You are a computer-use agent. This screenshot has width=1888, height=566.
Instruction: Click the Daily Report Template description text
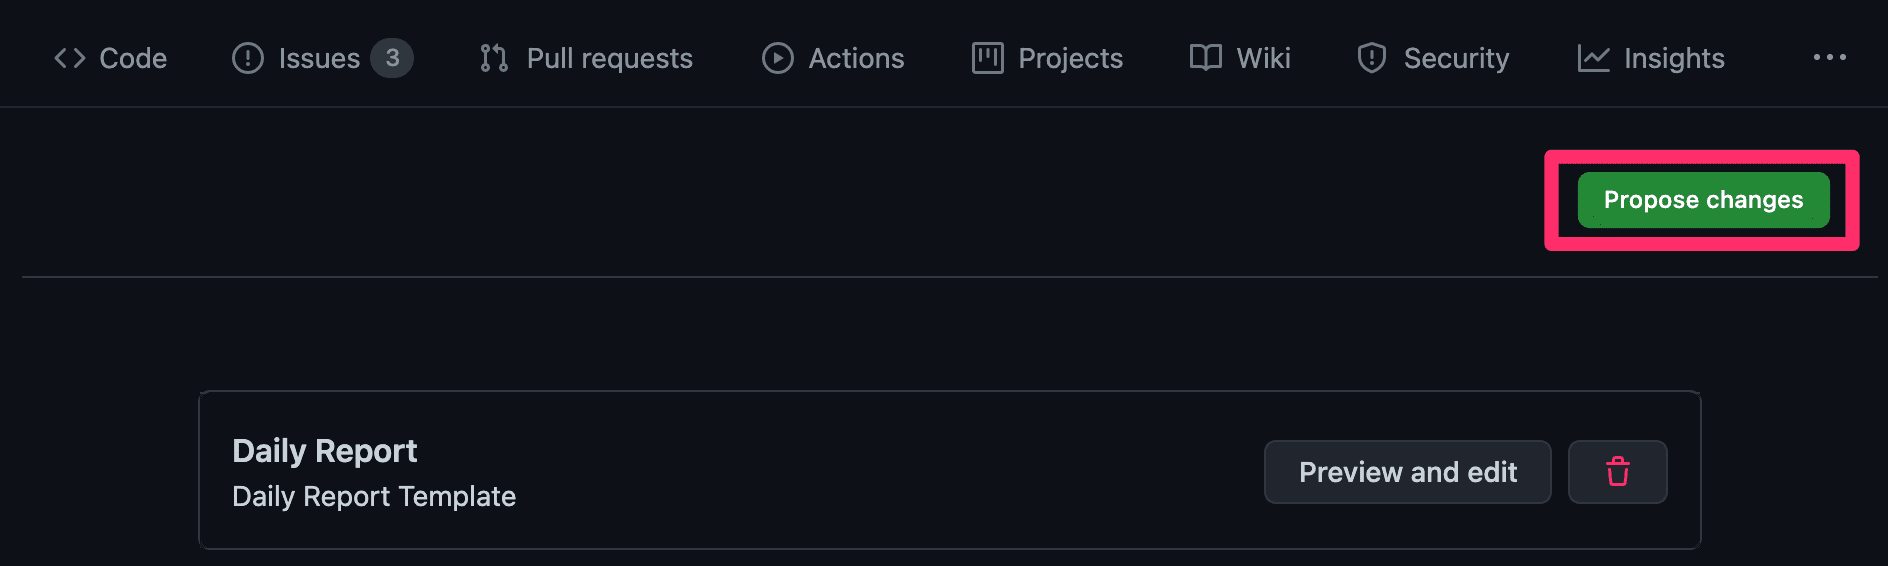coord(374,497)
